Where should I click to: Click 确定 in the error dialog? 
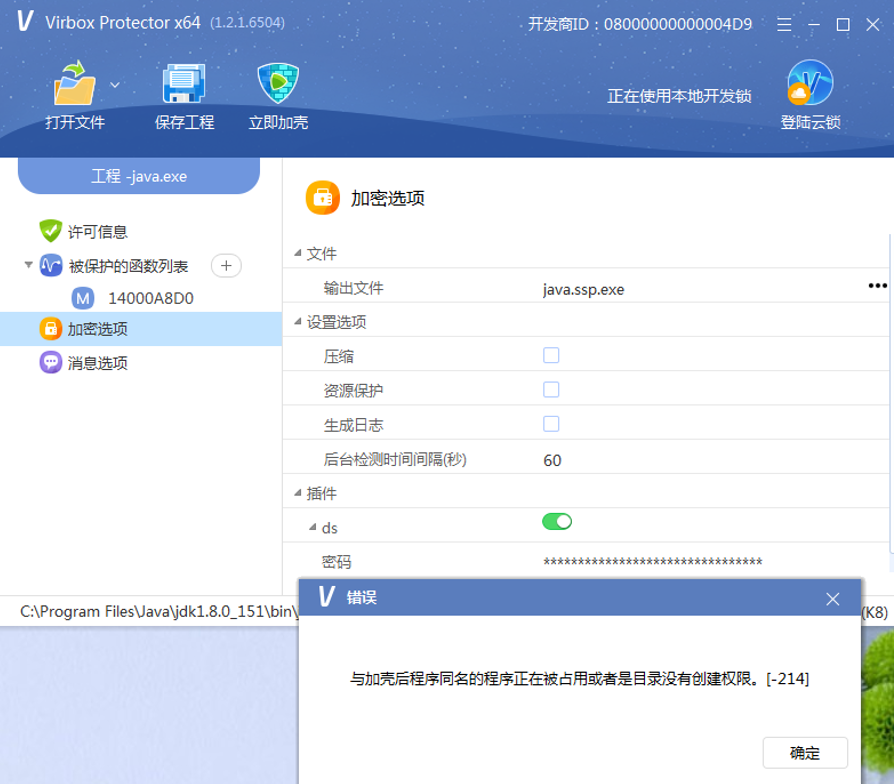[x=805, y=753]
